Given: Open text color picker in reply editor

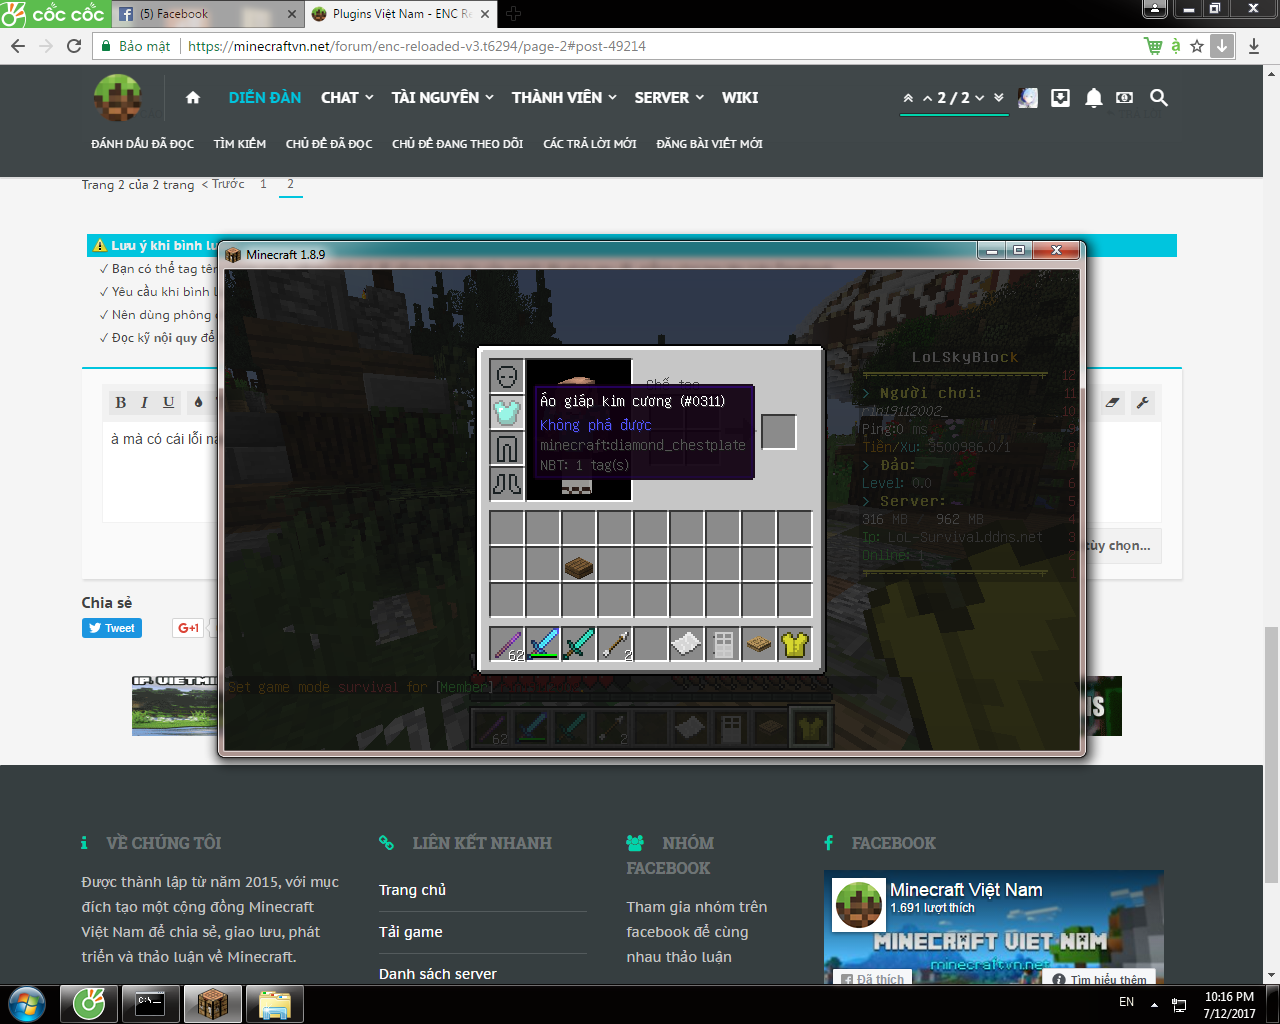Looking at the screenshot, I should [x=198, y=402].
